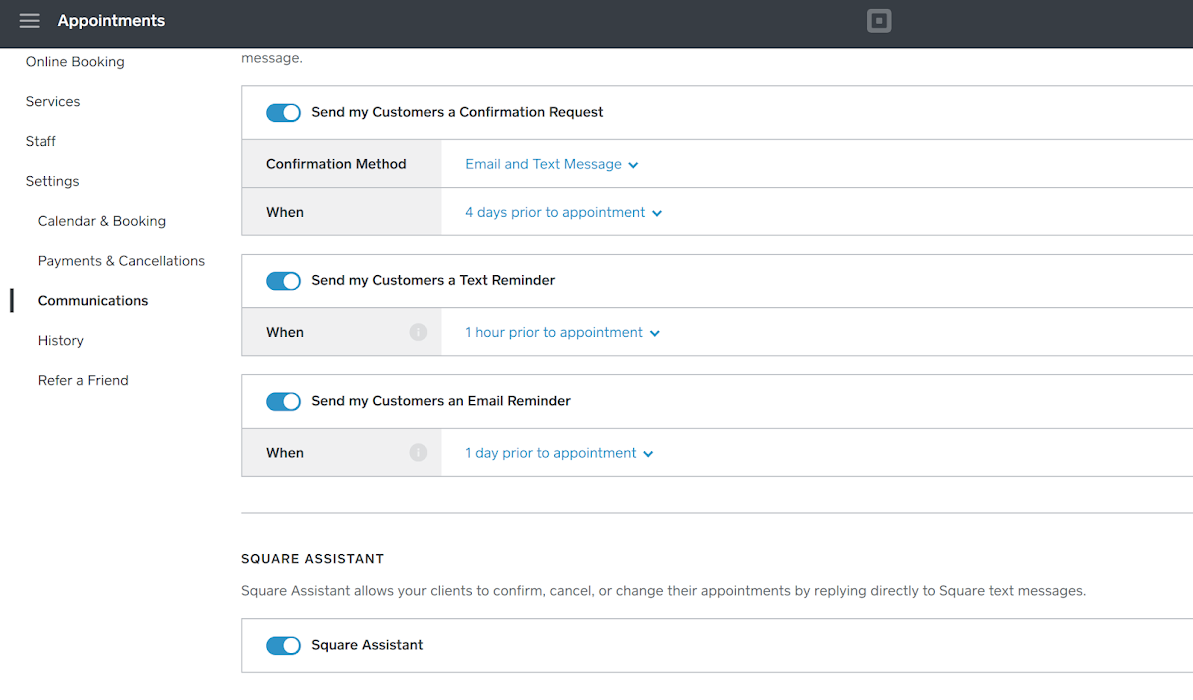The width and height of the screenshot is (1193, 700).
Task: View the Staff page
Action: (40, 141)
